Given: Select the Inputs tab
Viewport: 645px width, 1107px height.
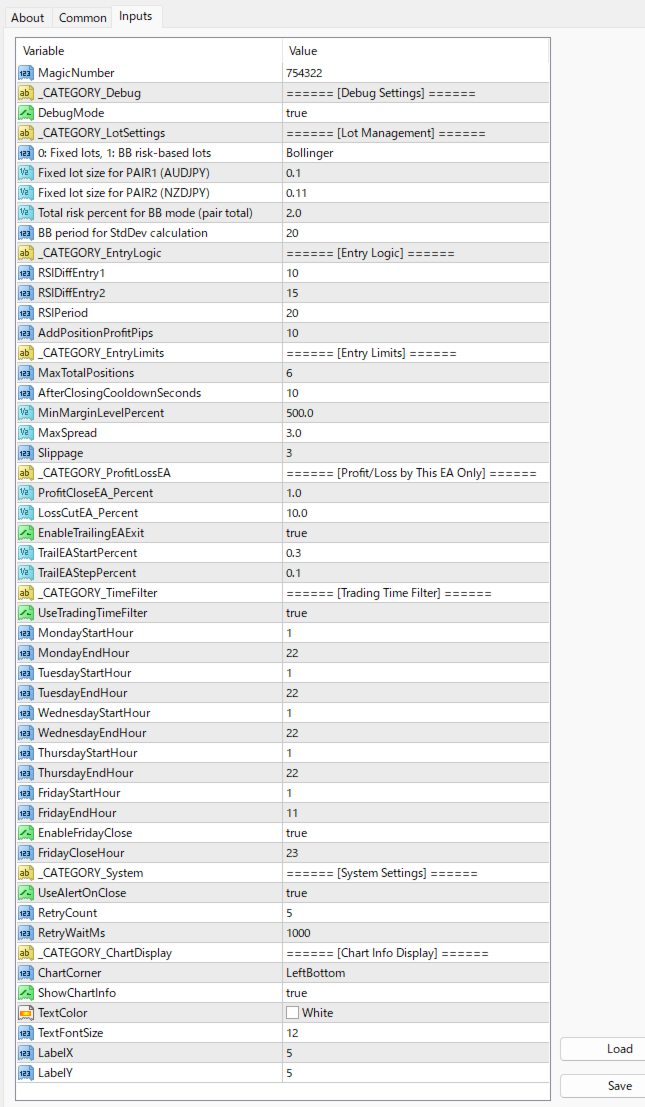Looking at the screenshot, I should click(x=135, y=16).
